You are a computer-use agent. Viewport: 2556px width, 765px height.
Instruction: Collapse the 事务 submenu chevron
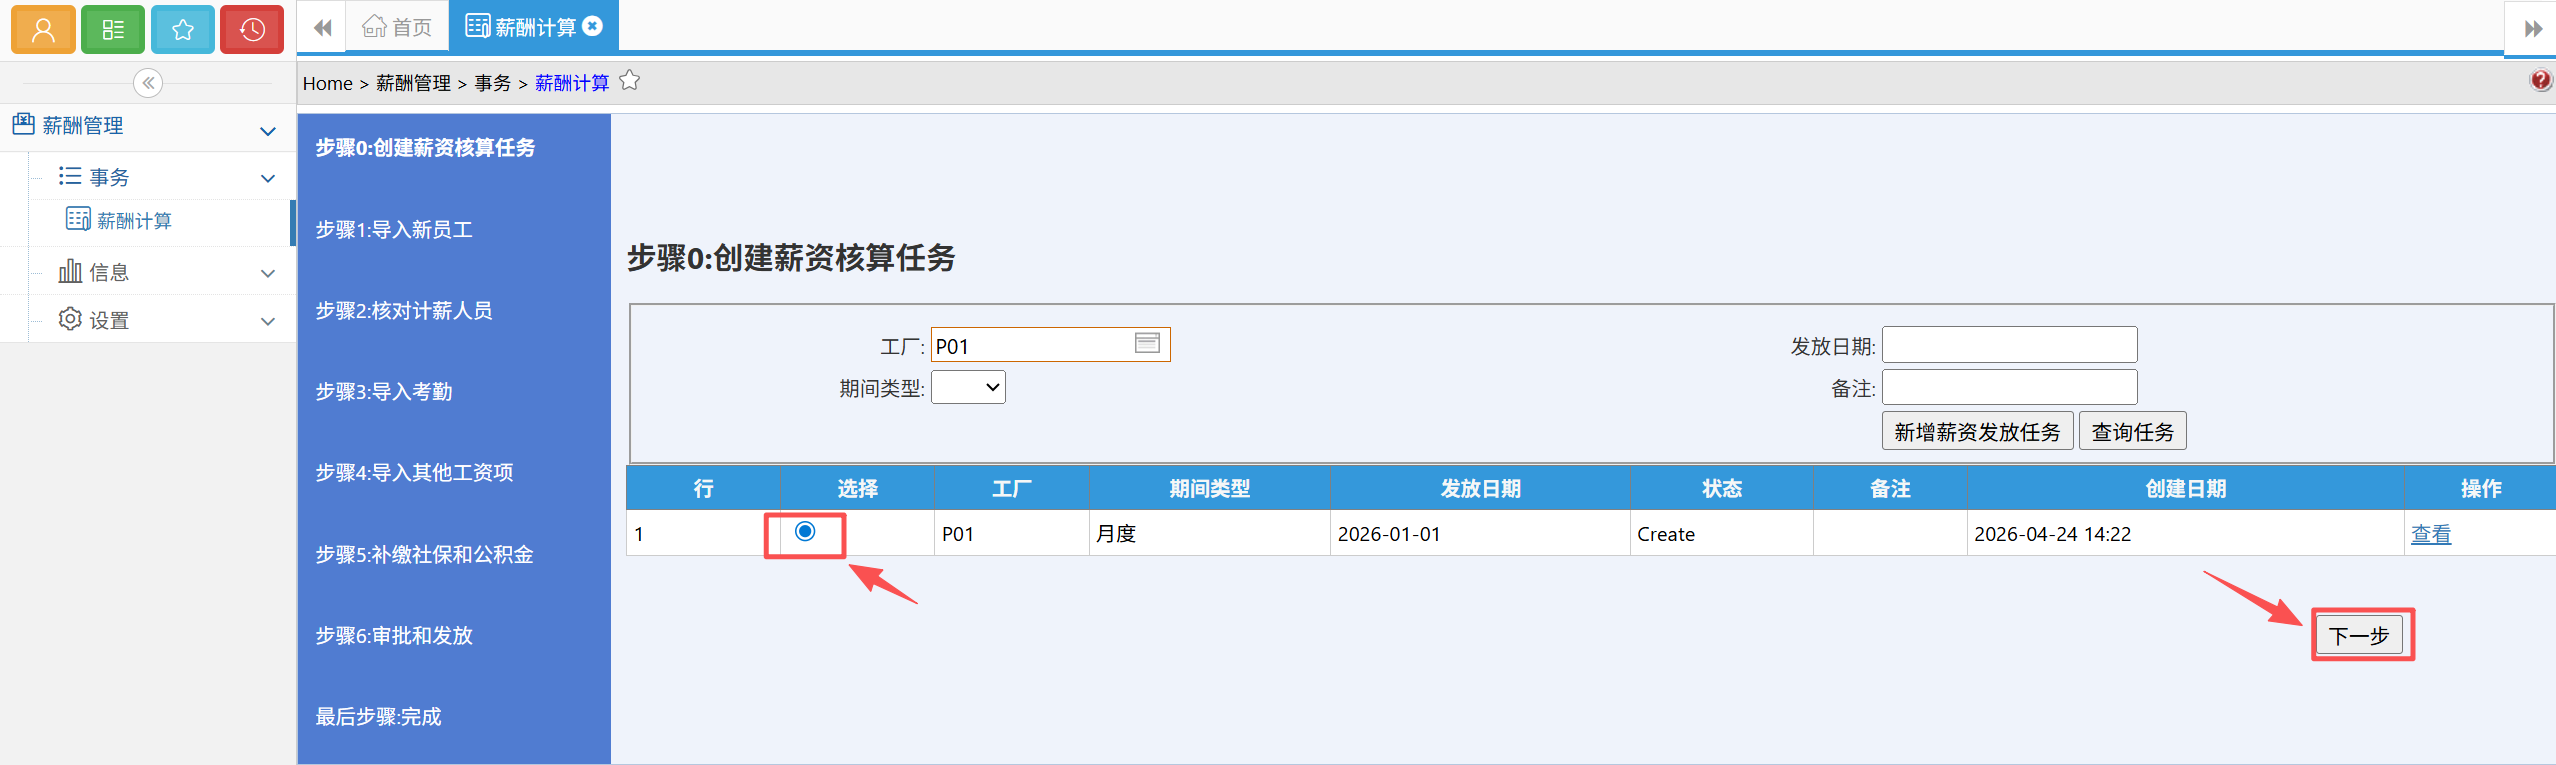point(268,179)
